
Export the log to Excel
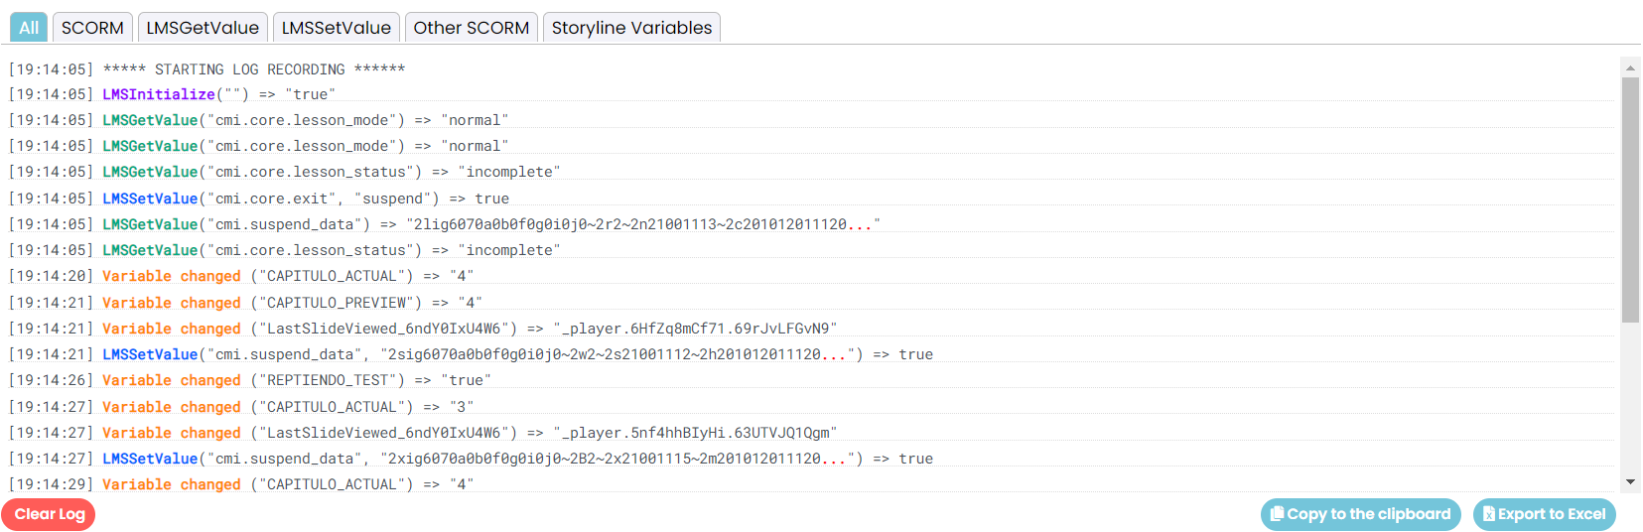click(1544, 514)
